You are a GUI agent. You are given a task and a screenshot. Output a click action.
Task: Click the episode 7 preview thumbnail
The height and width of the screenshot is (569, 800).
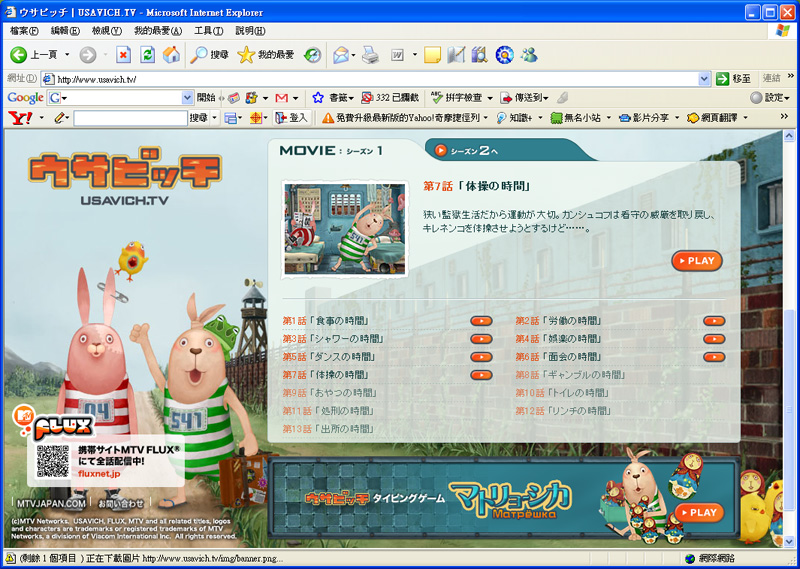pyautogui.click(x=344, y=228)
